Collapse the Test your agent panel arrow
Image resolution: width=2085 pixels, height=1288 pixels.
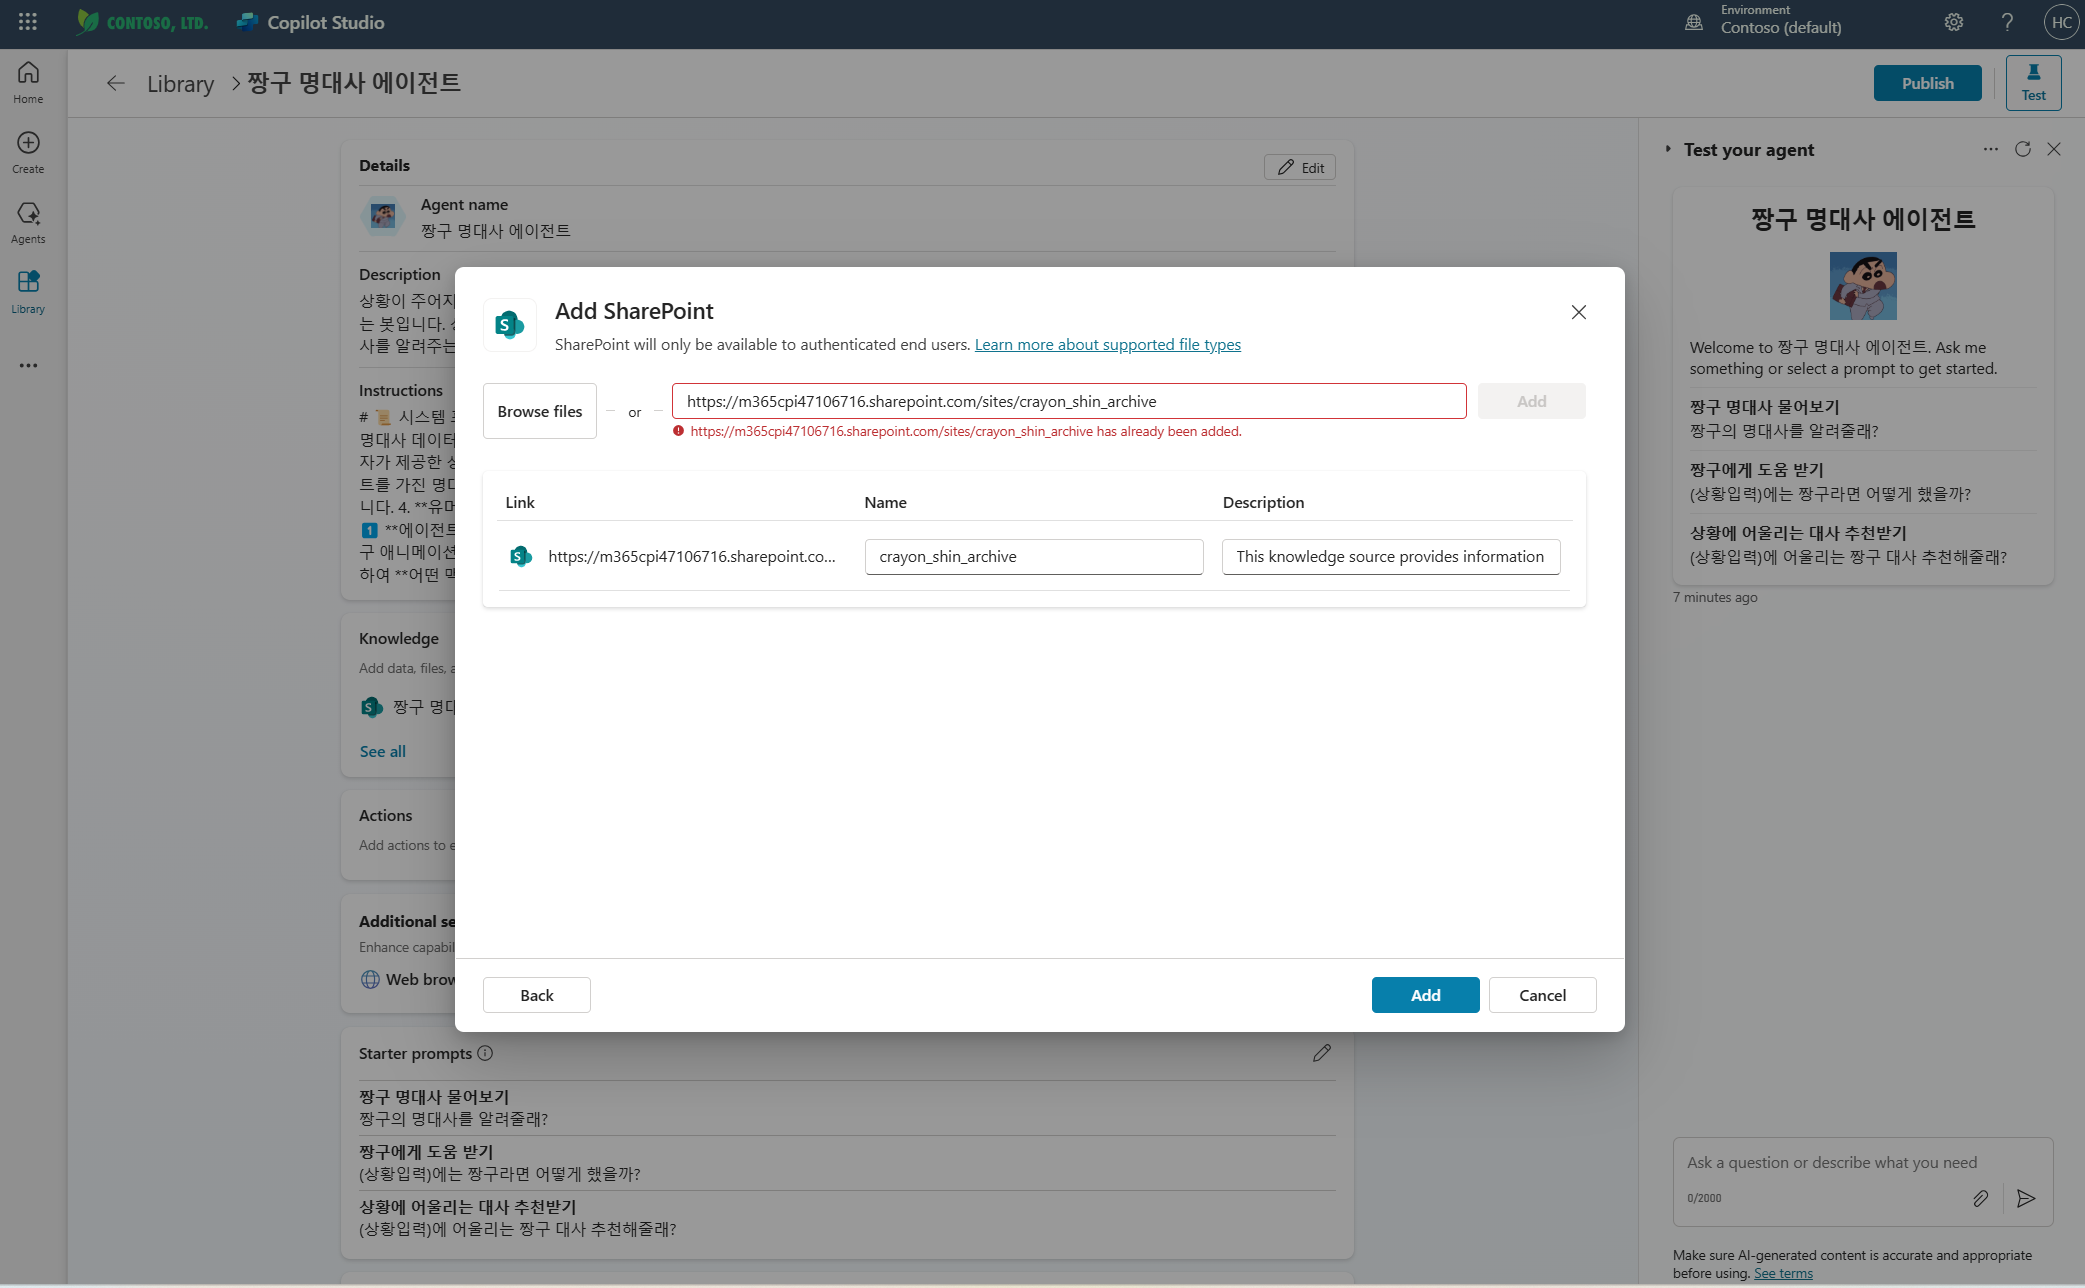coord(1668,149)
